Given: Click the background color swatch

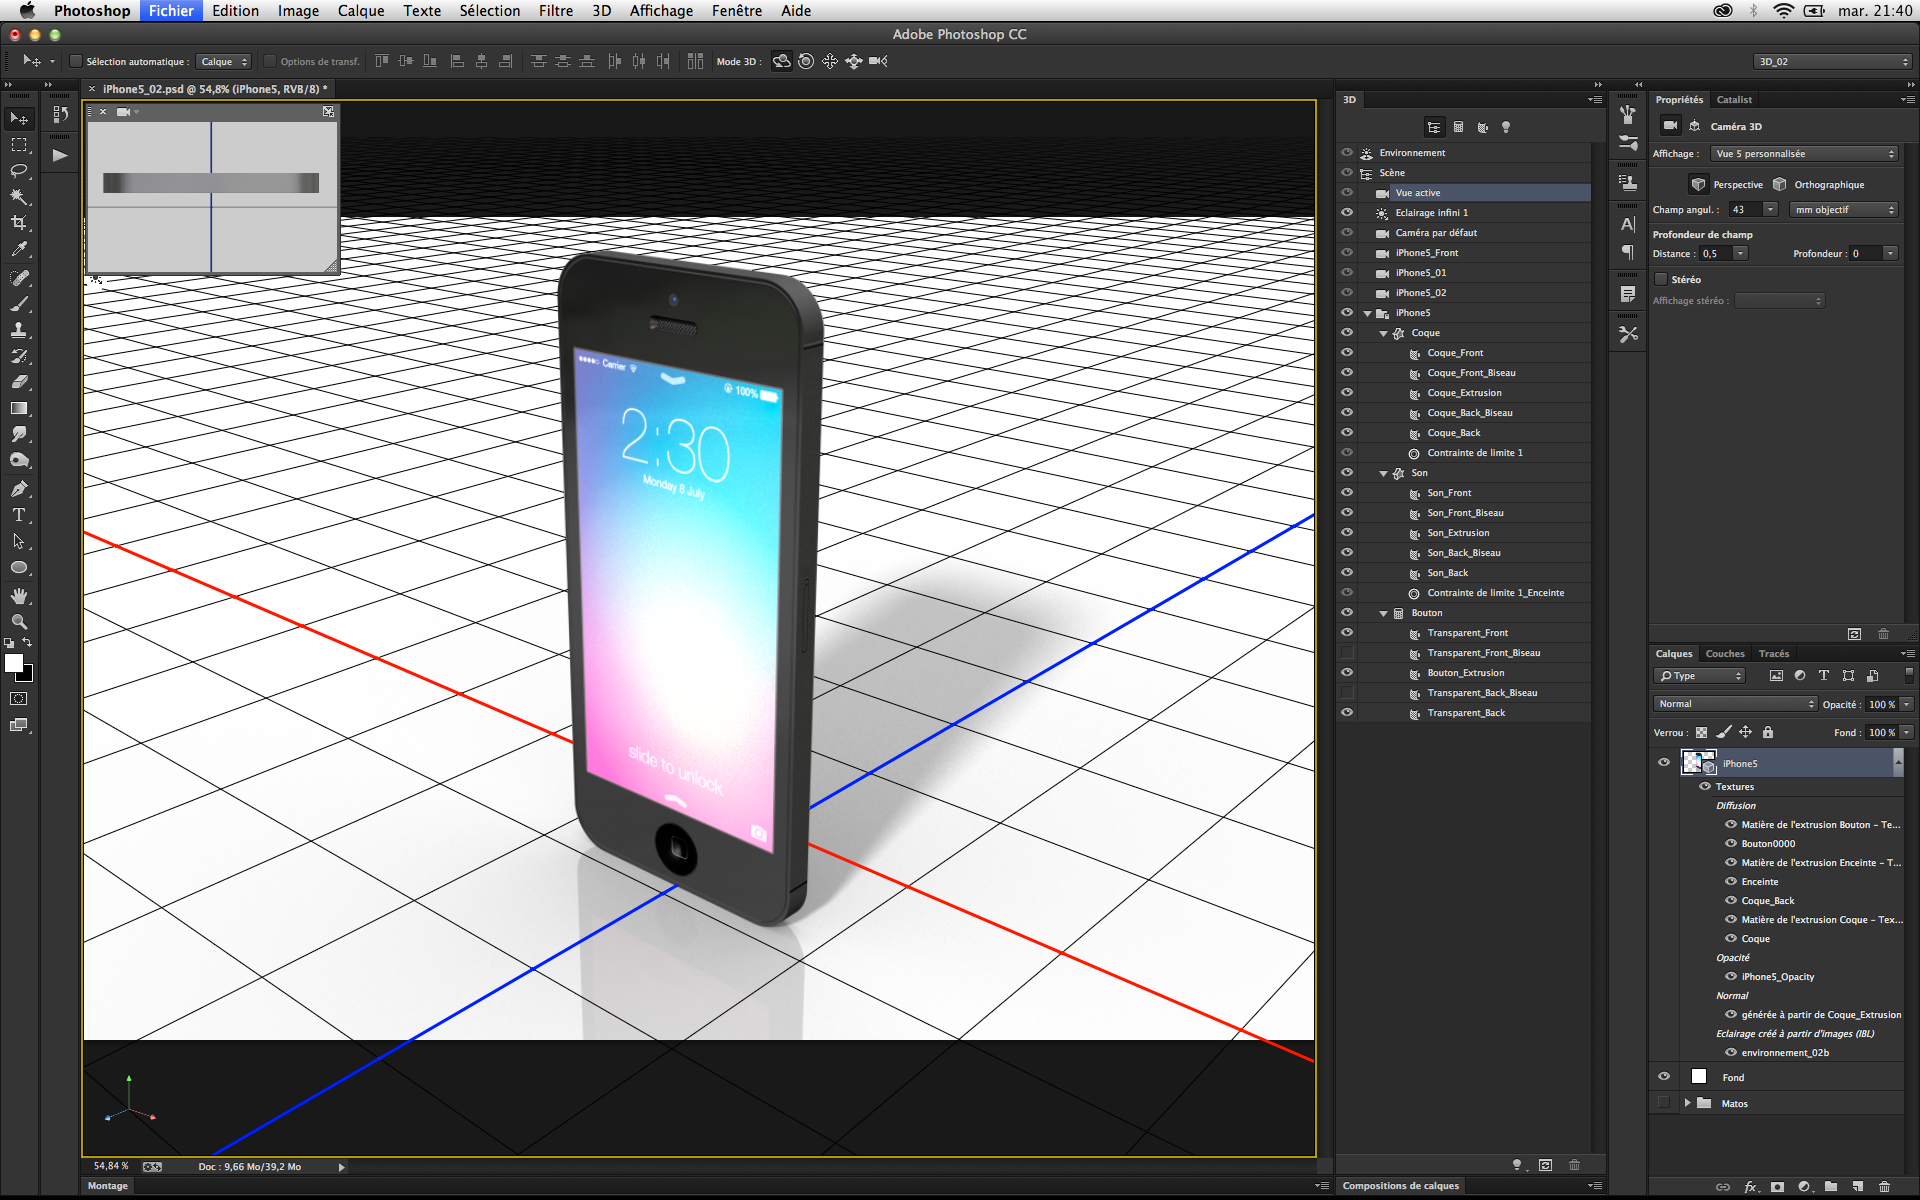Looking at the screenshot, I should point(27,675).
